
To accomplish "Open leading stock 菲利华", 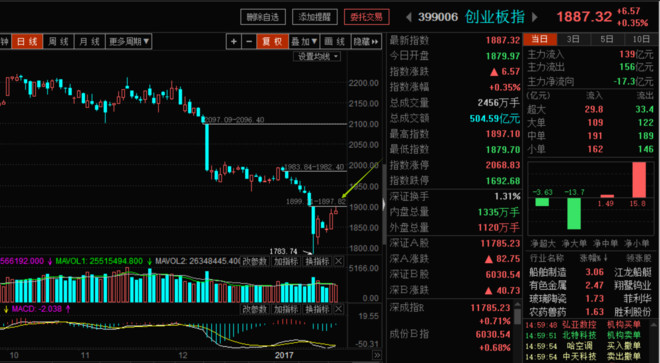I will (637, 299).
